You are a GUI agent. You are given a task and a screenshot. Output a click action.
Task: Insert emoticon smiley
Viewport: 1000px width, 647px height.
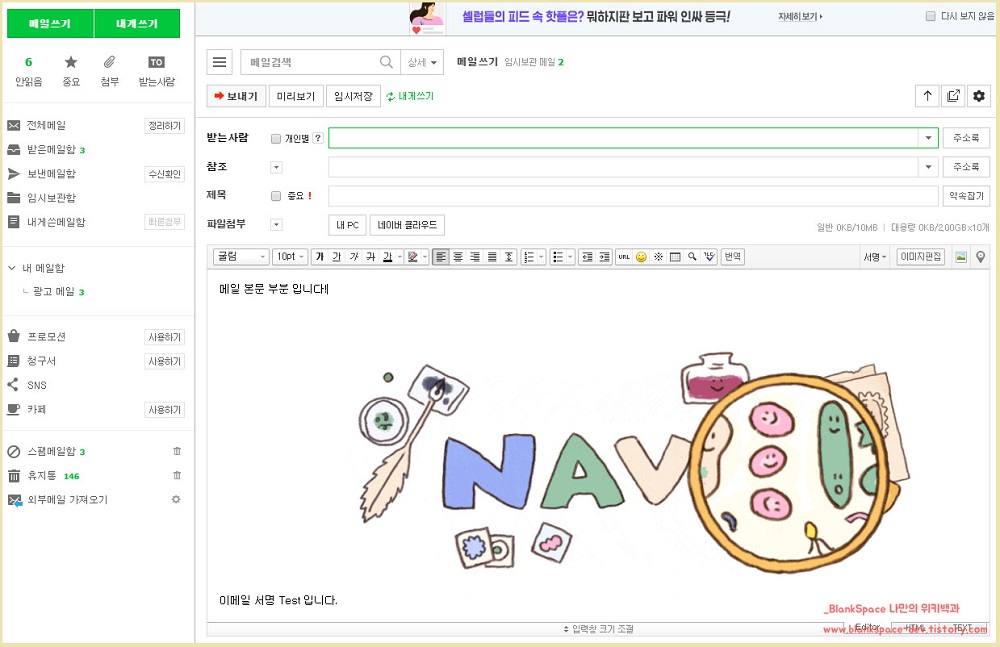[x=641, y=257]
